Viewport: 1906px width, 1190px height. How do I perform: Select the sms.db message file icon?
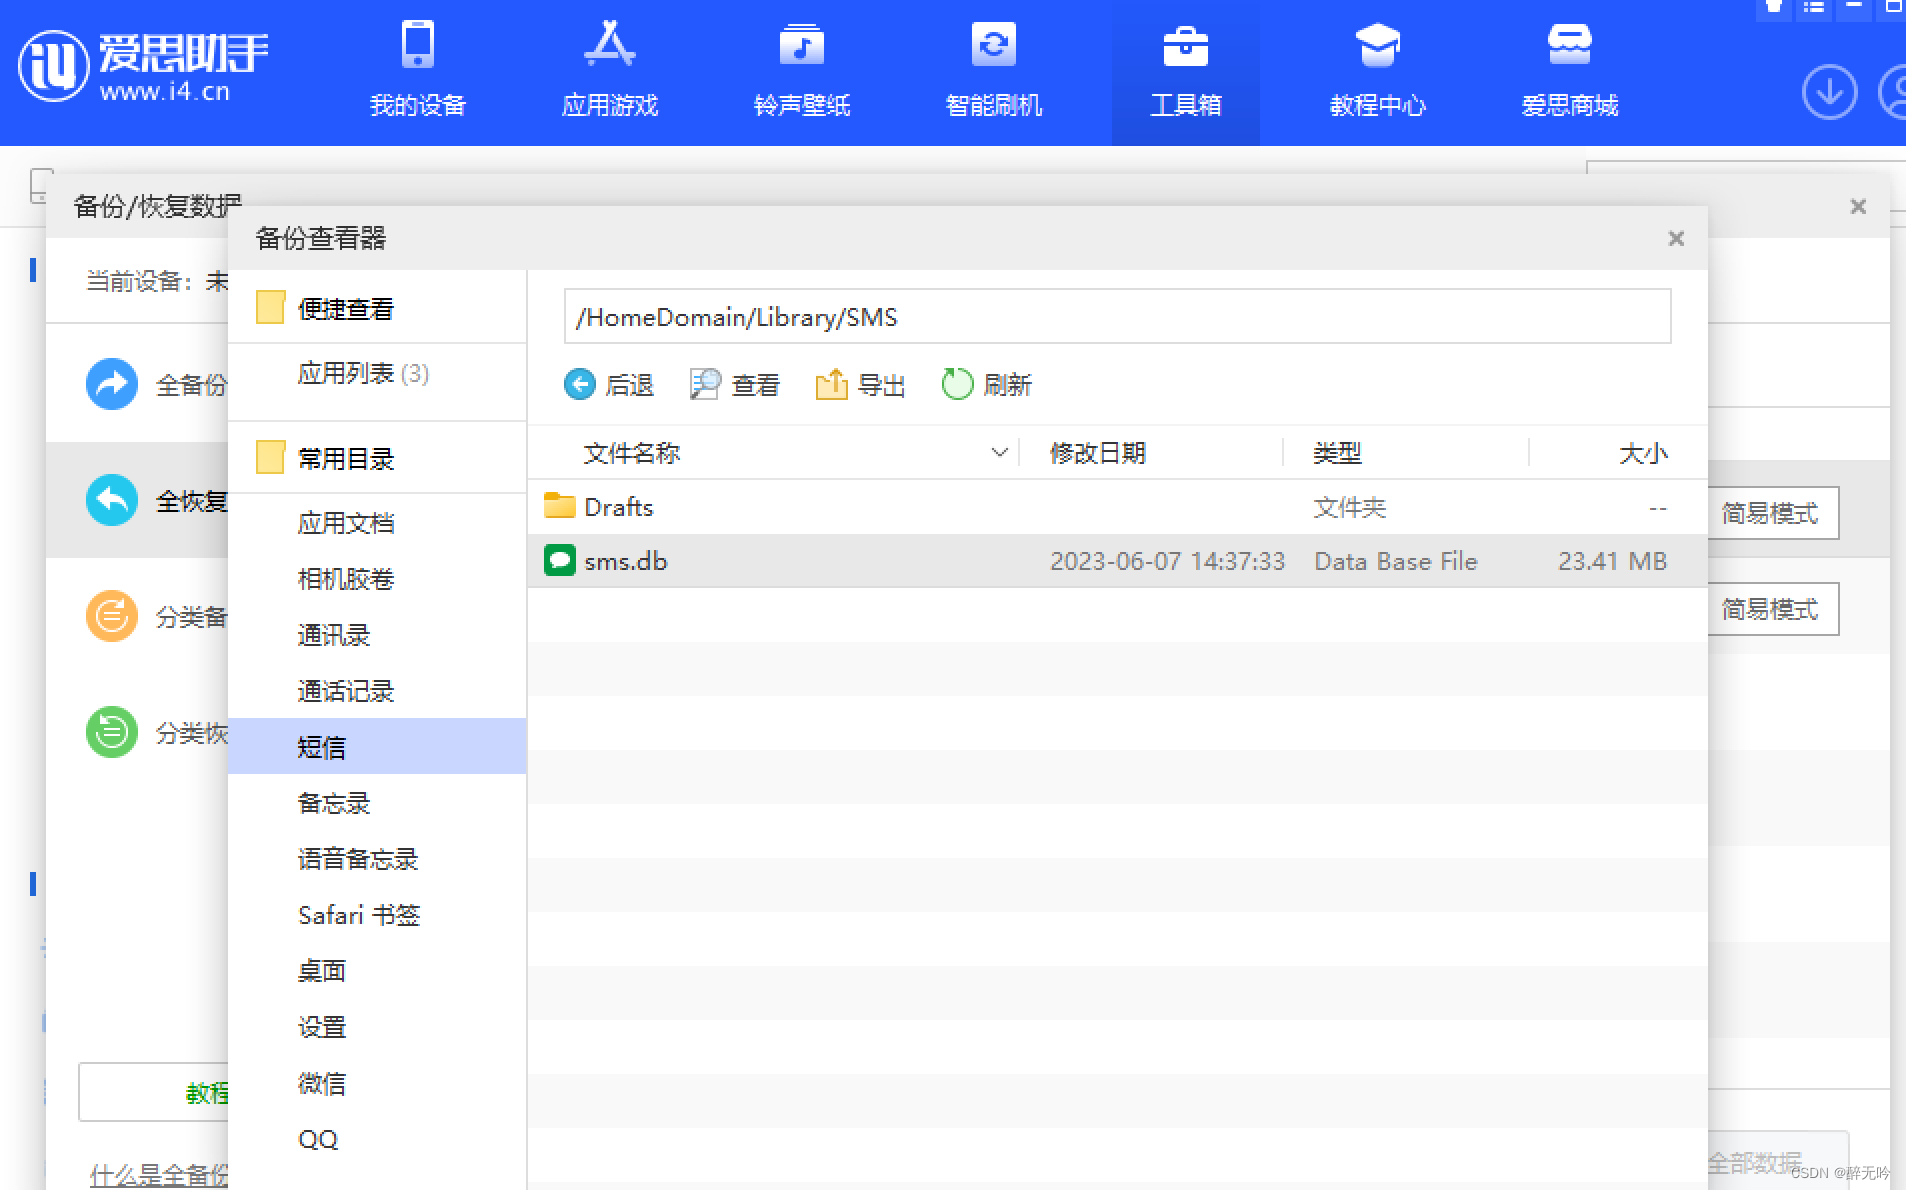tap(559, 560)
